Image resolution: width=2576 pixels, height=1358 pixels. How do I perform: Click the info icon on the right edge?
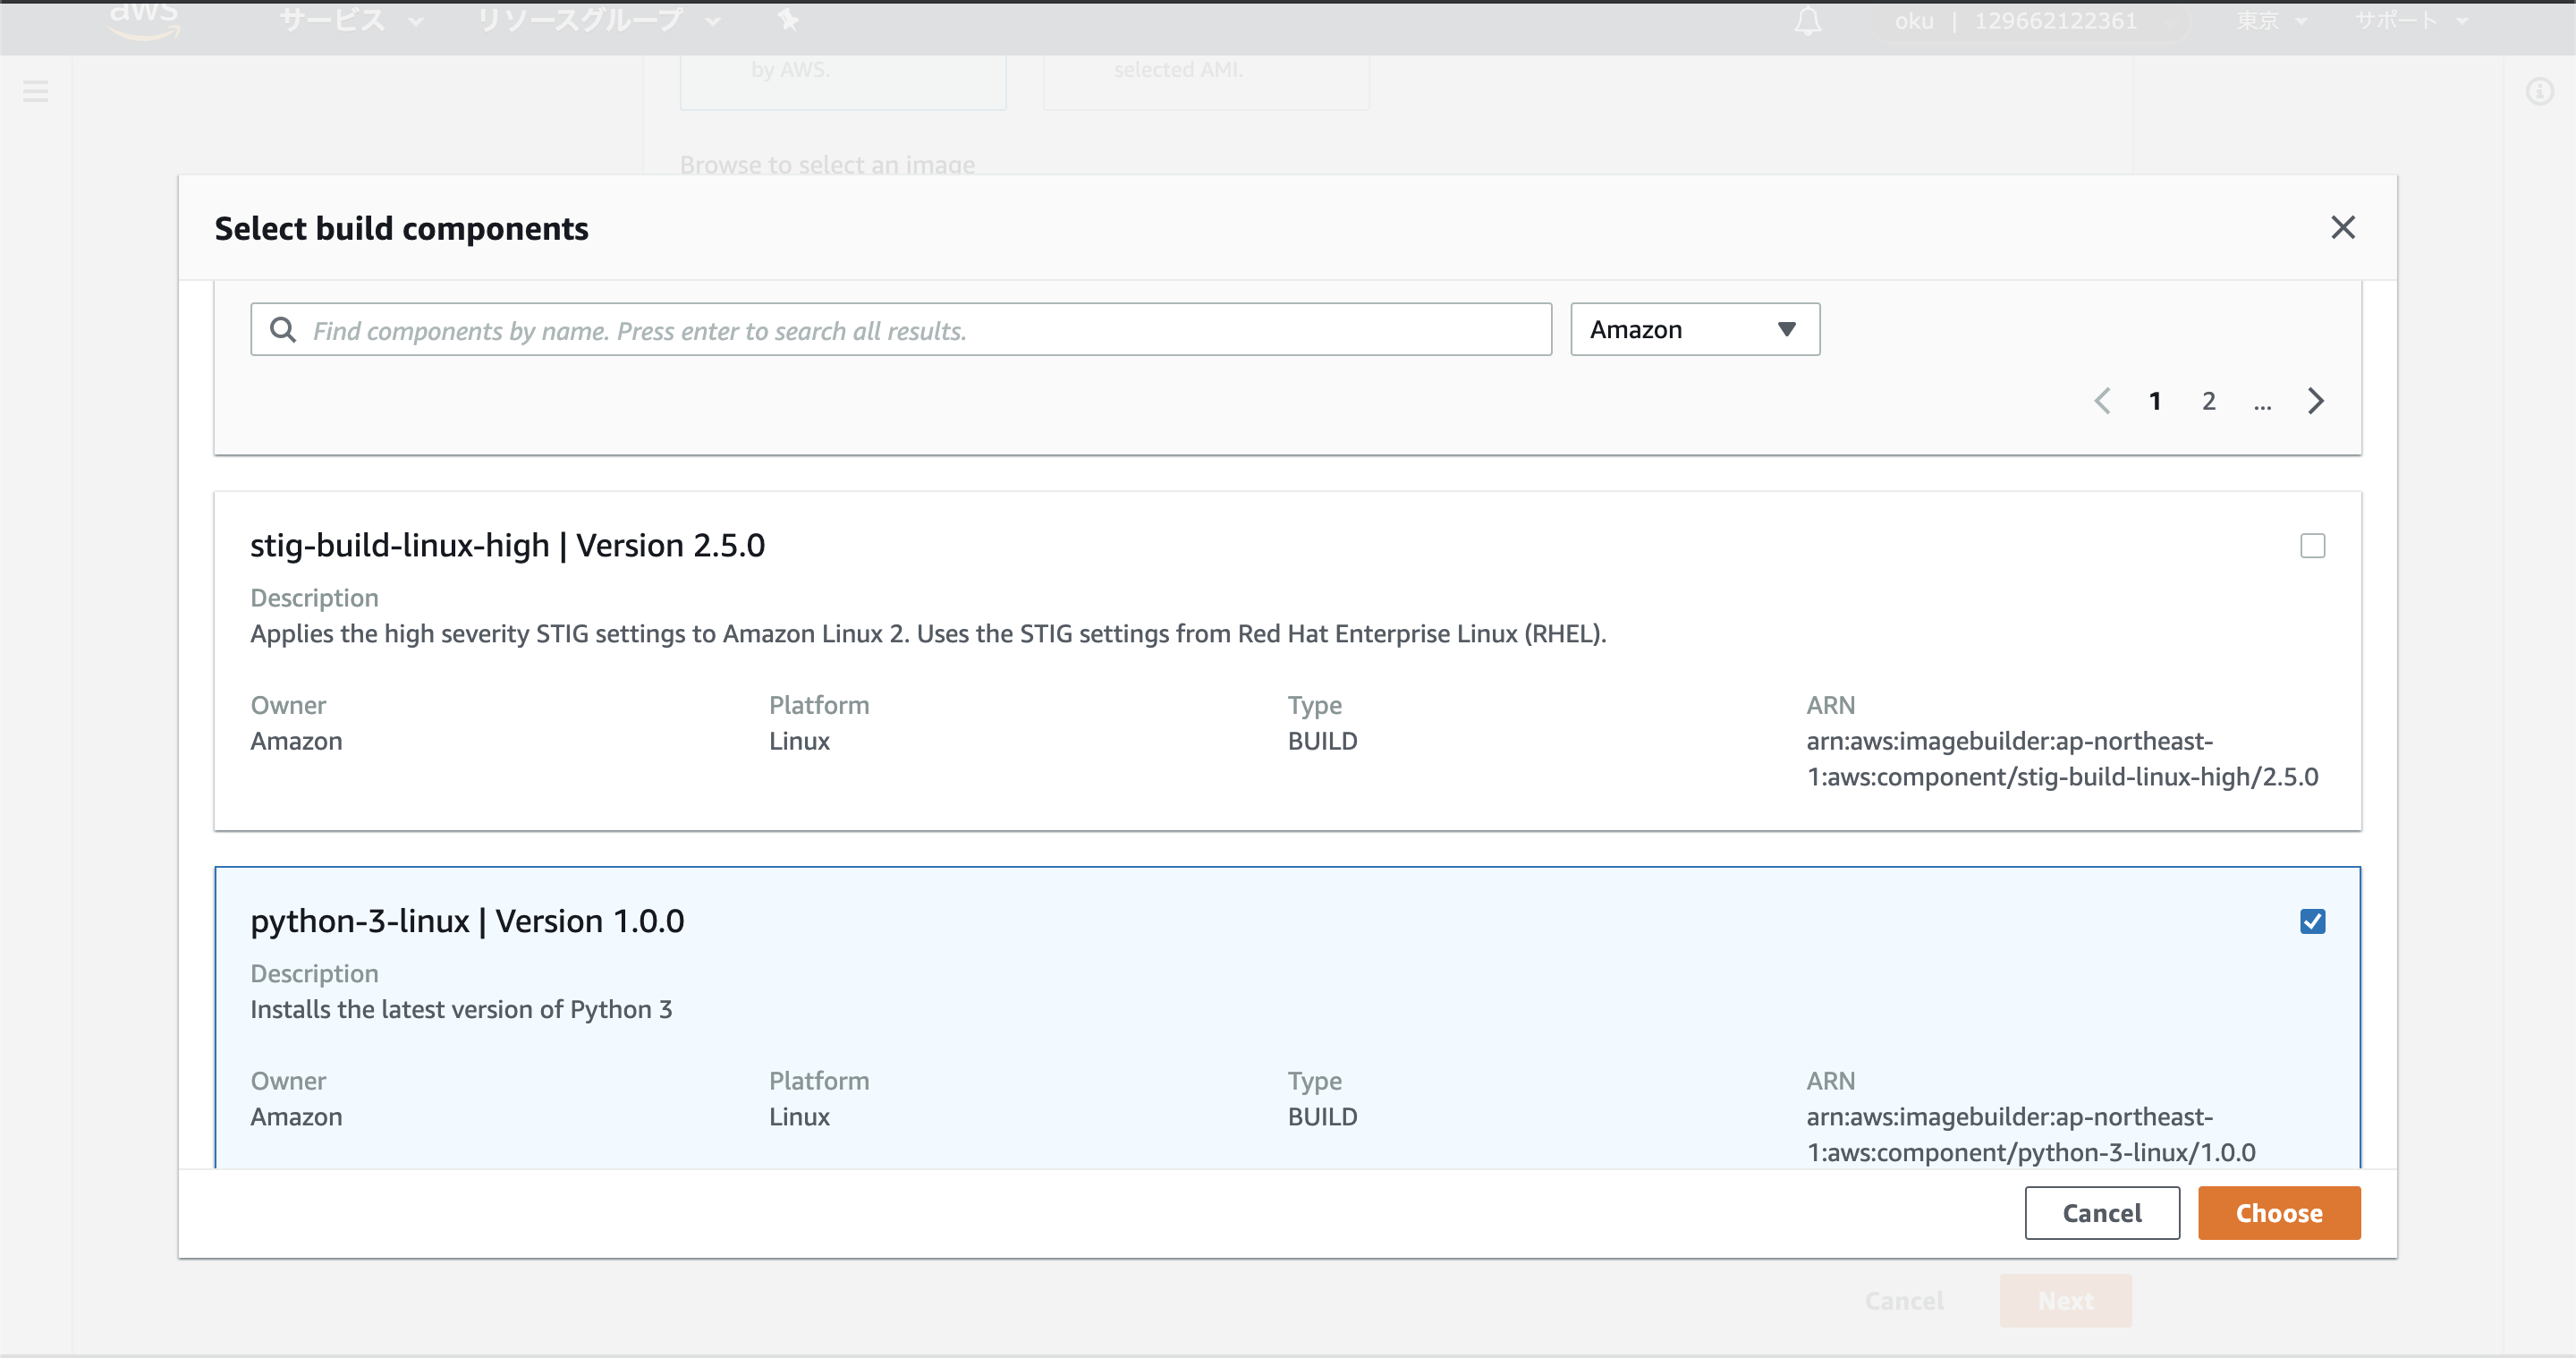[x=2541, y=91]
